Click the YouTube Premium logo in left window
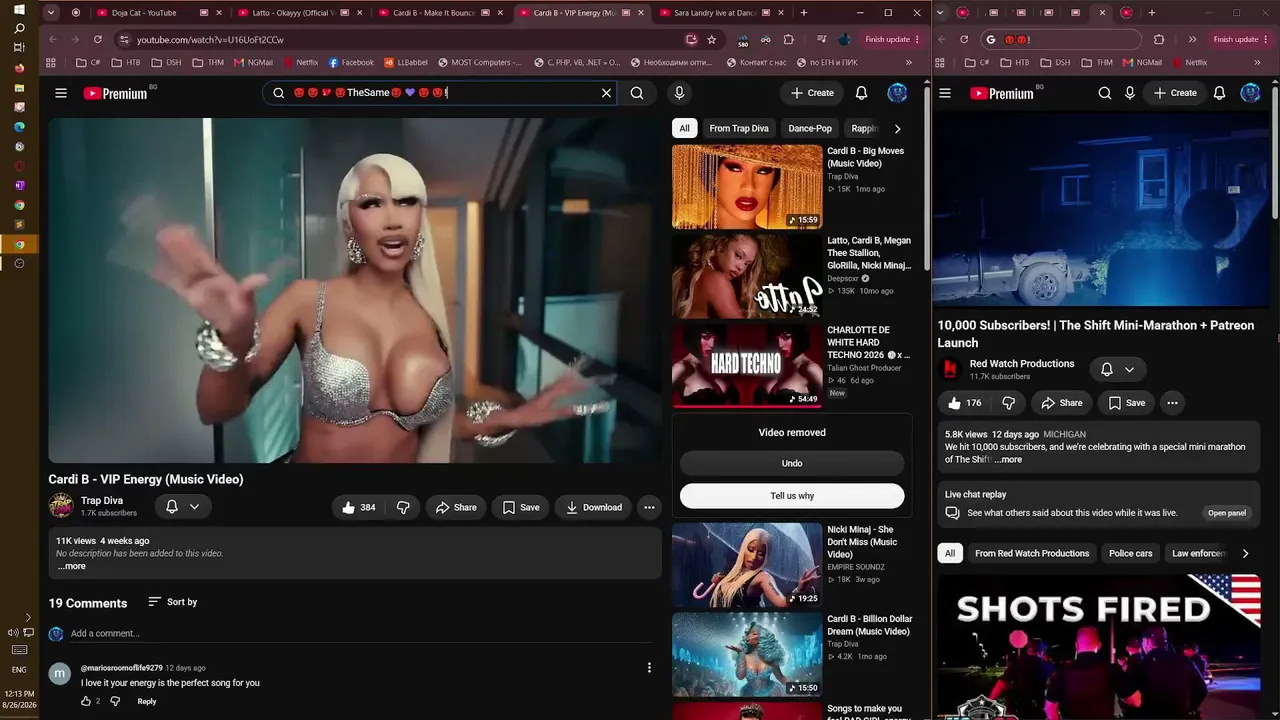The image size is (1280, 720). click(x=116, y=93)
